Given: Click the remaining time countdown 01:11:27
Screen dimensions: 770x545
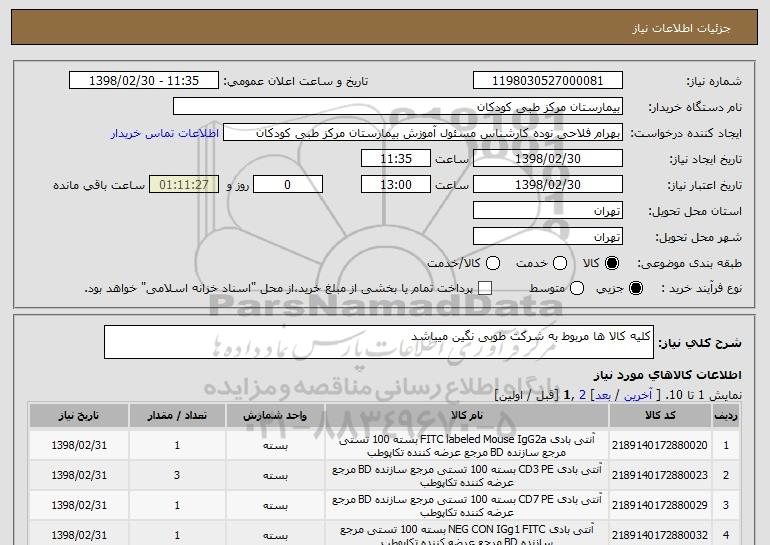Looking at the screenshot, I should tap(184, 185).
